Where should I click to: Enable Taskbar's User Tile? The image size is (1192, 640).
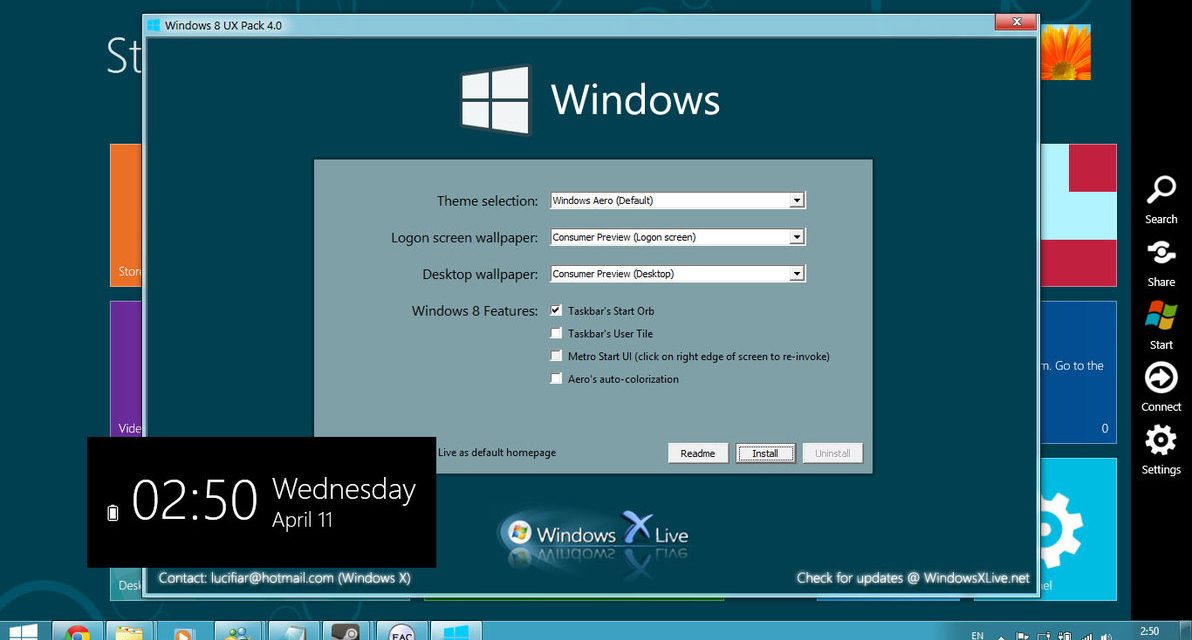(x=556, y=333)
